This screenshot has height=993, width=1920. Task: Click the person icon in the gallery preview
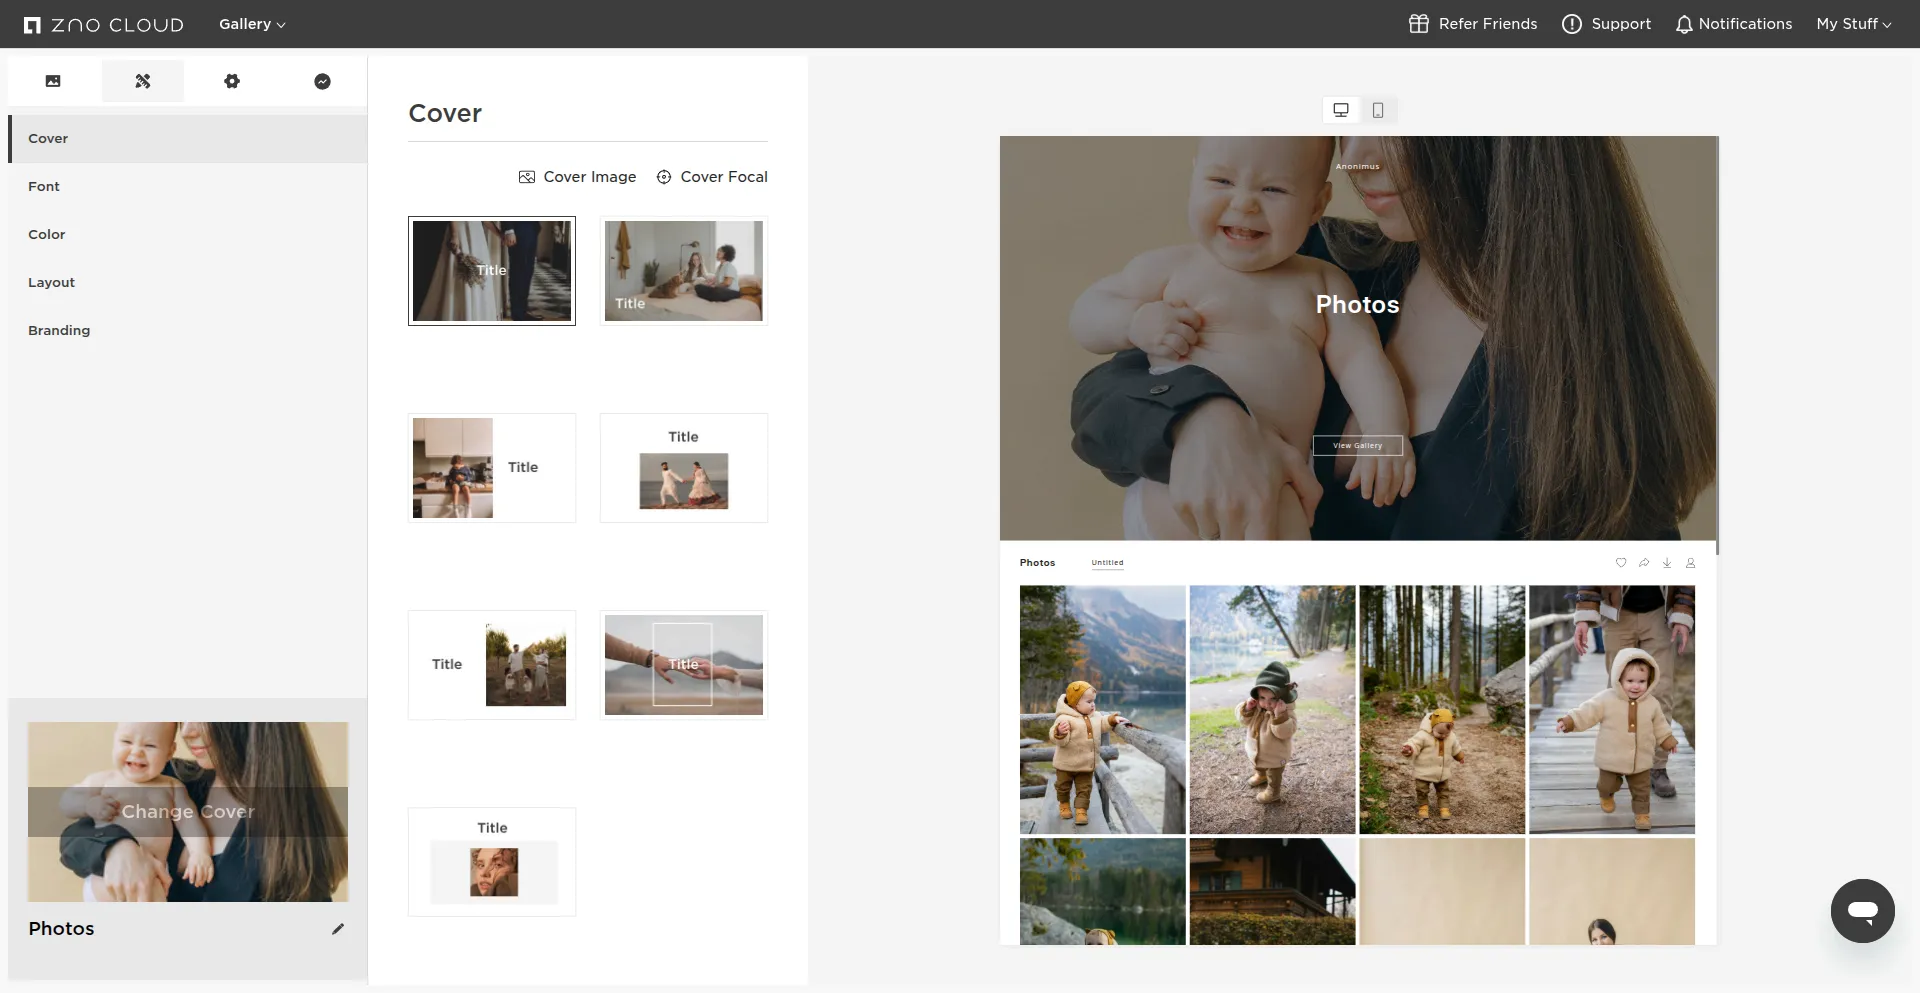[1690, 563]
